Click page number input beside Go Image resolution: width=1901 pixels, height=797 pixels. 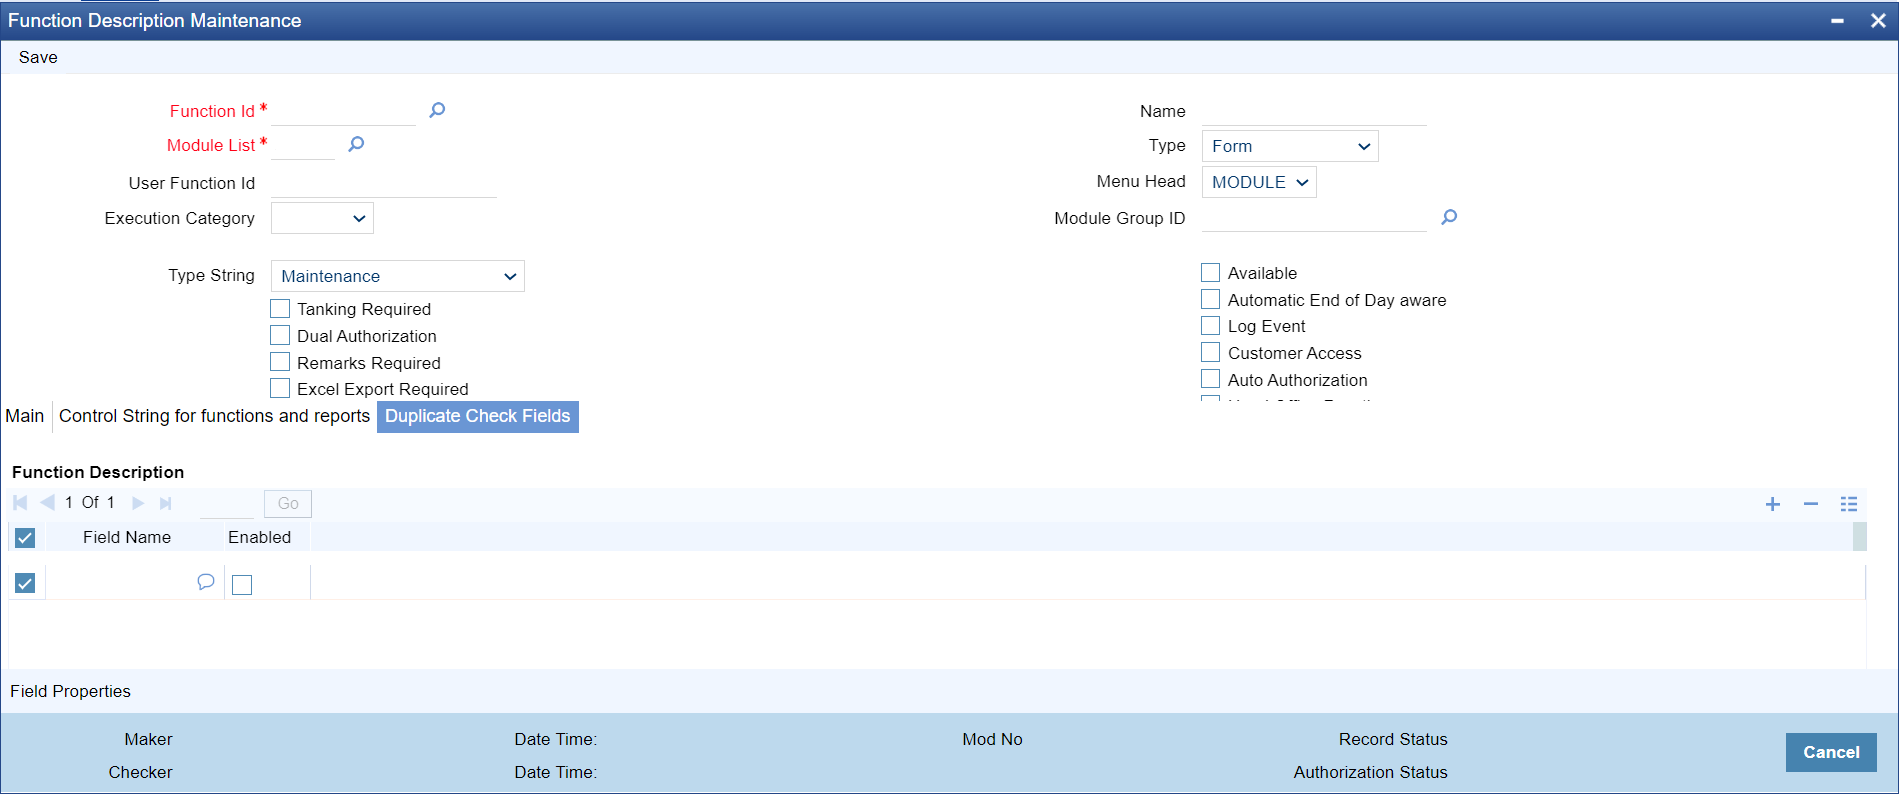click(x=227, y=504)
